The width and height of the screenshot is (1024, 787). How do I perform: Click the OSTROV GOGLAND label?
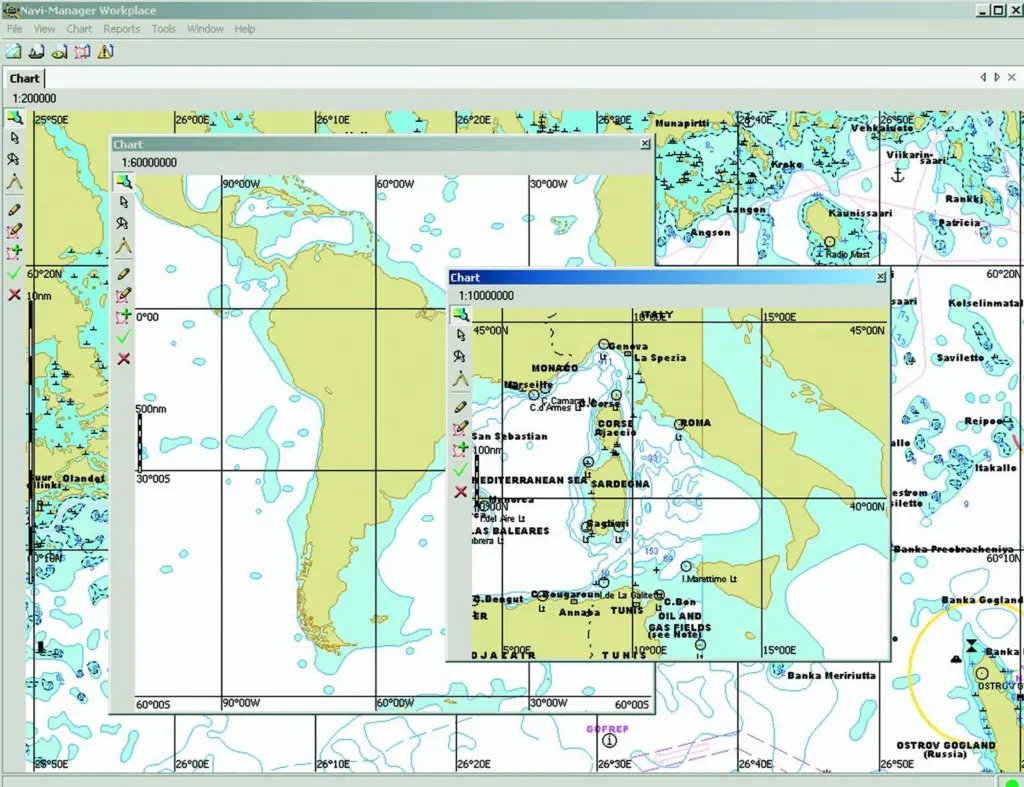tap(946, 745)
